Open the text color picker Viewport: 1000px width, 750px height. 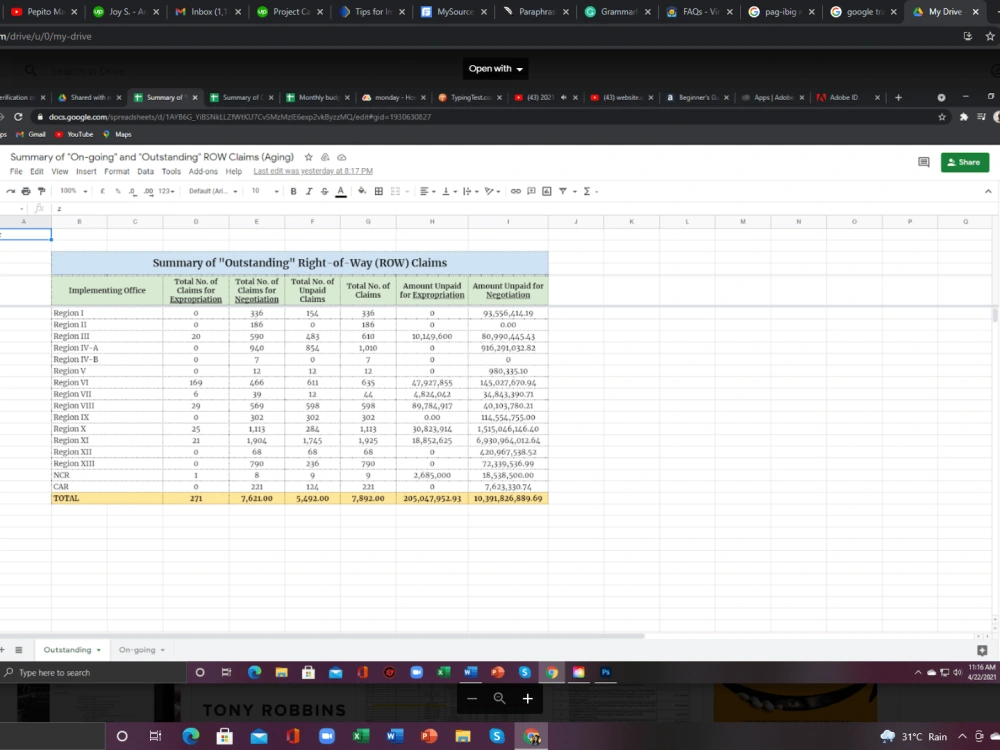341,191
